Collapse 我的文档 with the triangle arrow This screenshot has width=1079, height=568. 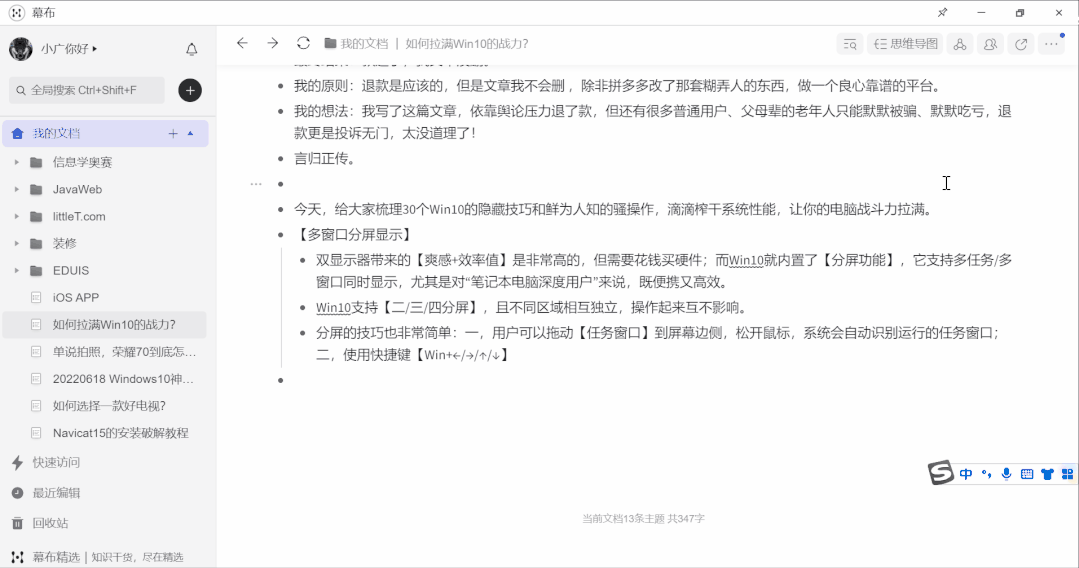191,134
